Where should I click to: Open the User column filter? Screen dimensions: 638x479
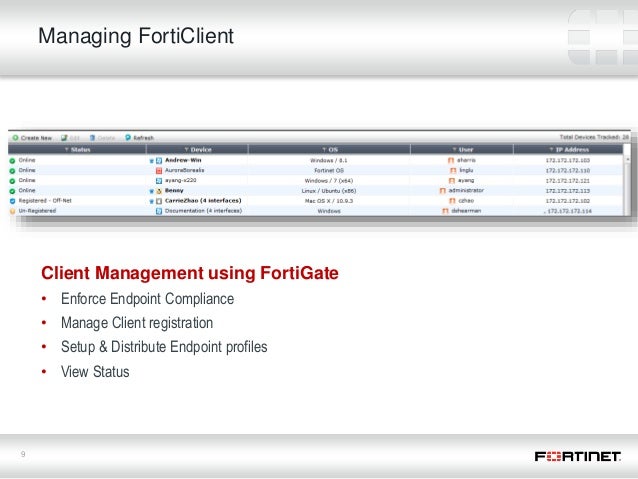tap(454, 150)
